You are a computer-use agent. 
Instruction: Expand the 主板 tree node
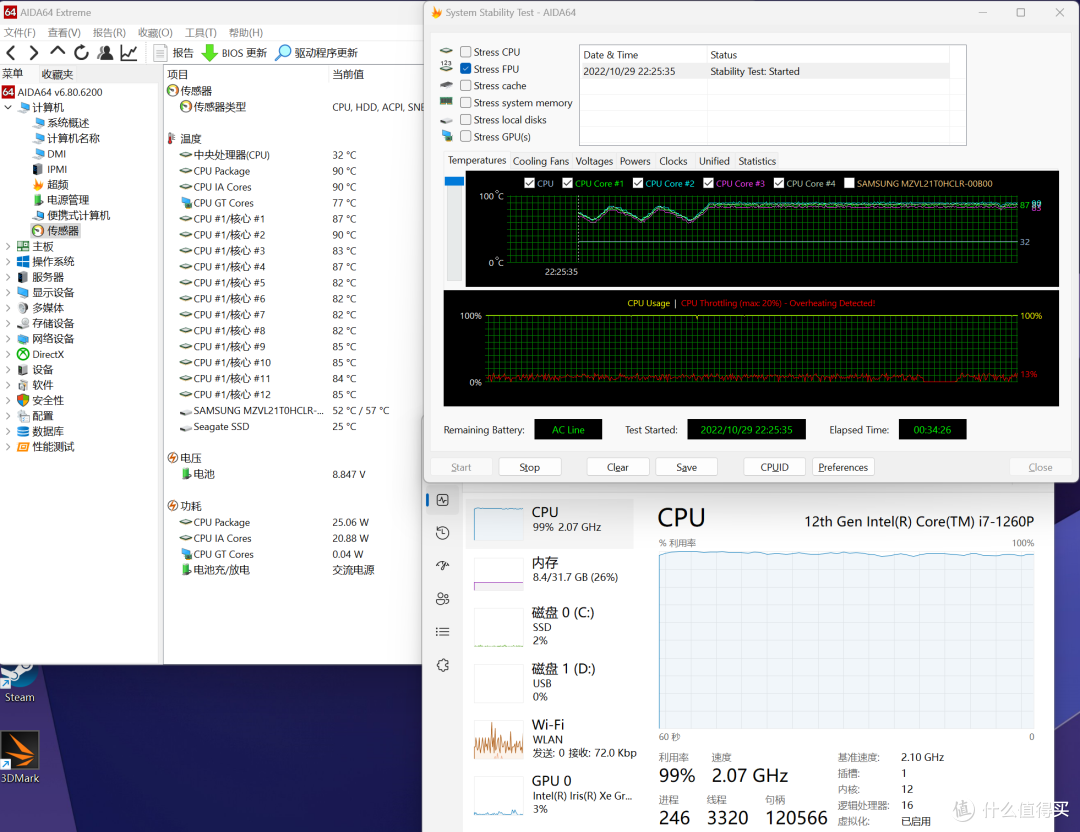(8, 247)
